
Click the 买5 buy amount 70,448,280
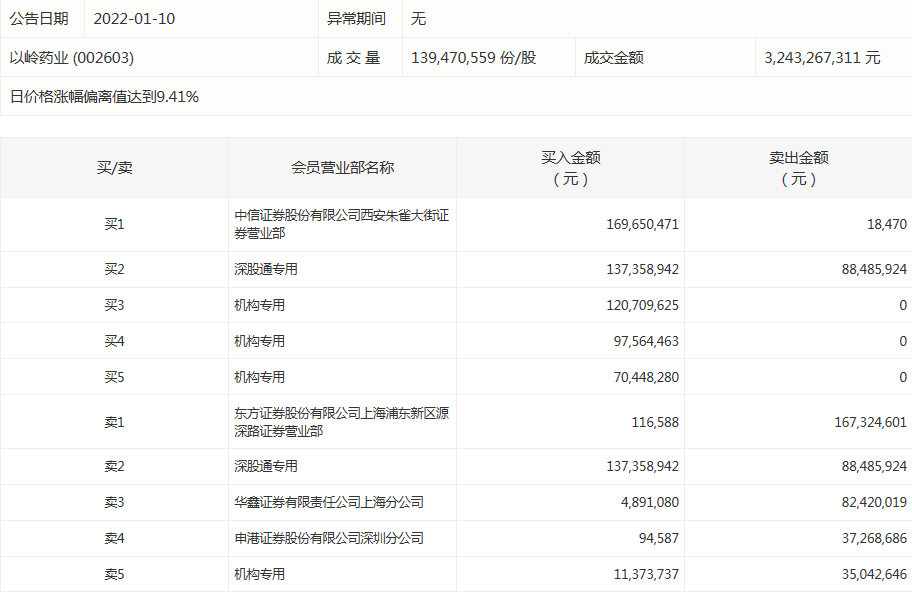[642, 377]
